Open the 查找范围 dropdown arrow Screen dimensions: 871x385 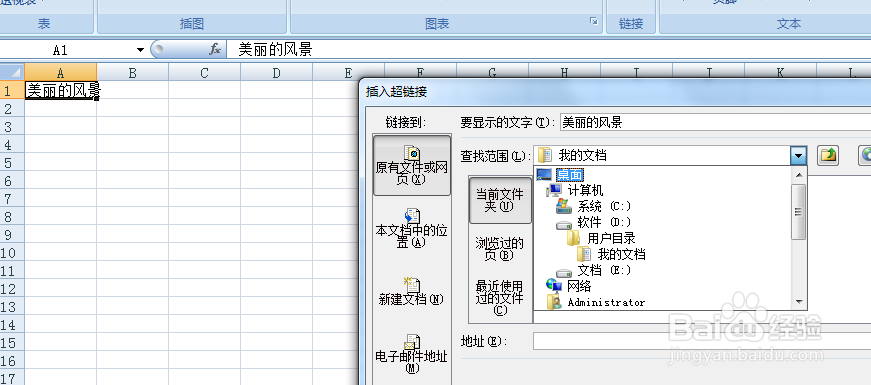tap(799, 156)
